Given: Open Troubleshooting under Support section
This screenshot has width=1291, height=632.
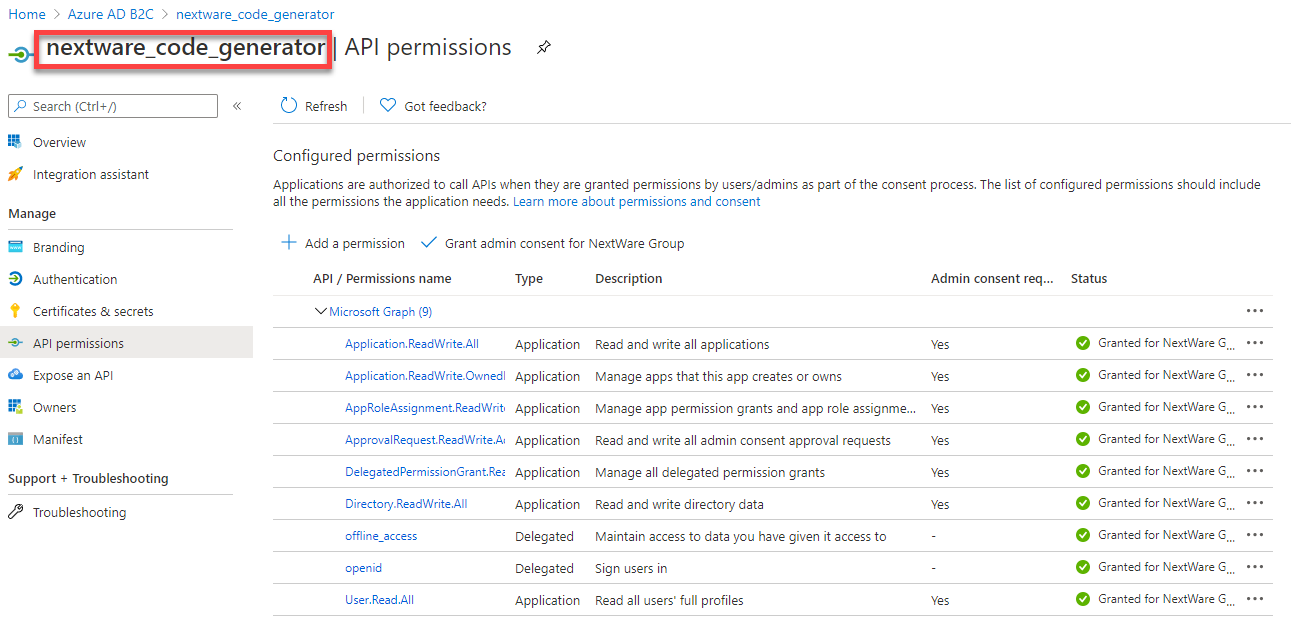Looking at the screenshot, I should [79, 512].
